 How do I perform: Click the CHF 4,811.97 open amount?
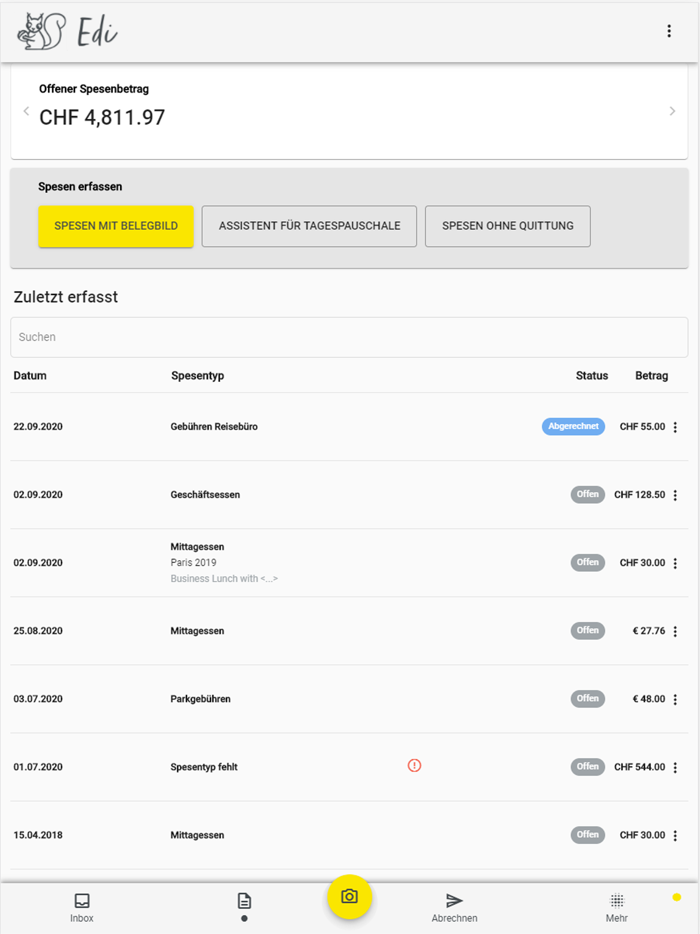click(x=102, y=117)
